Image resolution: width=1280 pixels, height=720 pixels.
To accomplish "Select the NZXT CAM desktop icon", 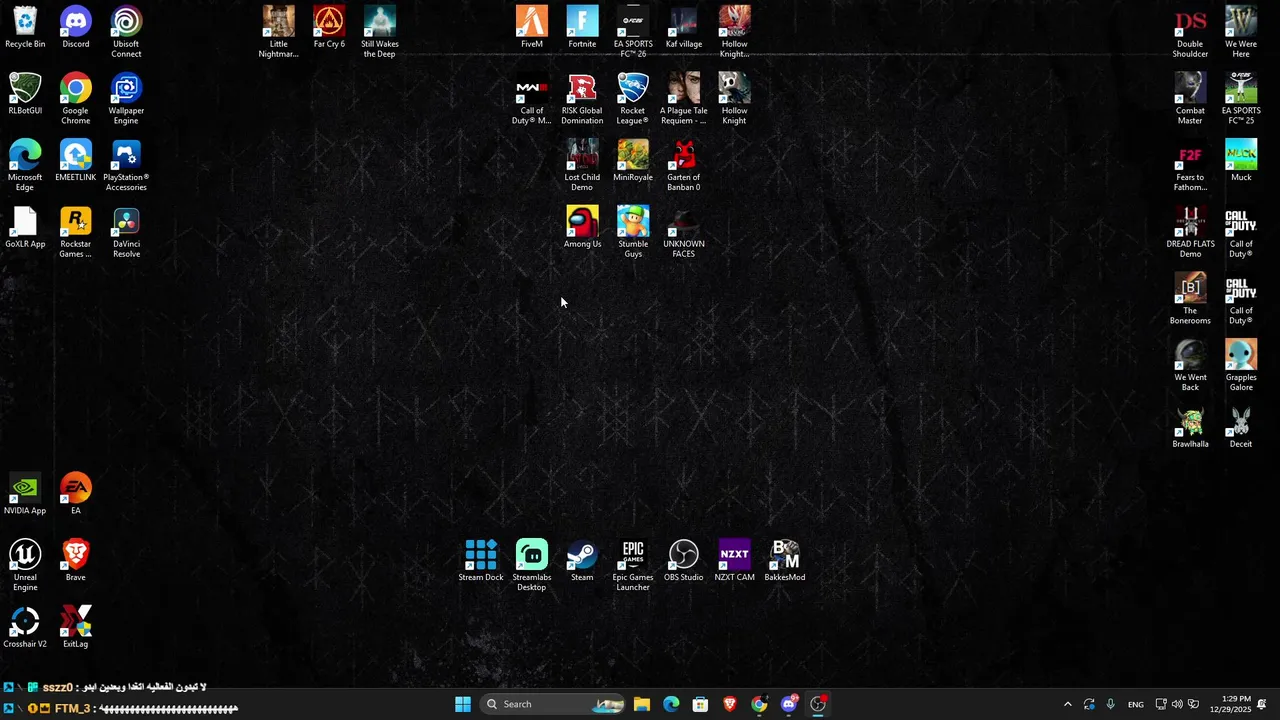I will coord(734,561).
